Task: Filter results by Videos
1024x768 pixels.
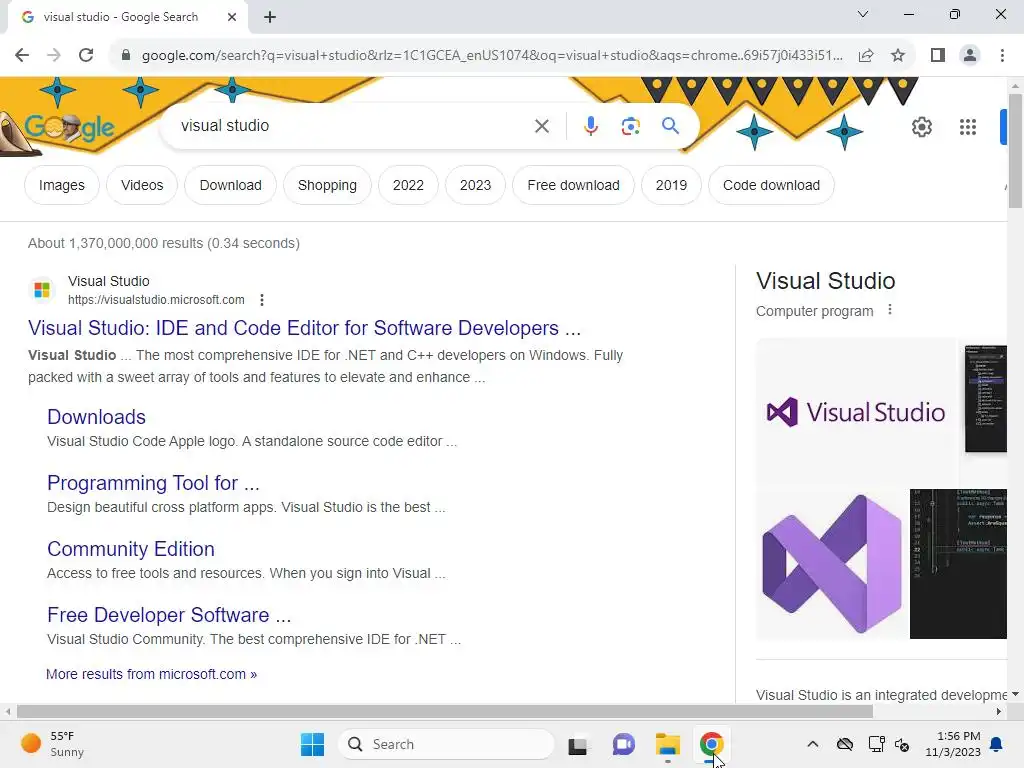Action: pyautogui.click(x=142, y=185)
